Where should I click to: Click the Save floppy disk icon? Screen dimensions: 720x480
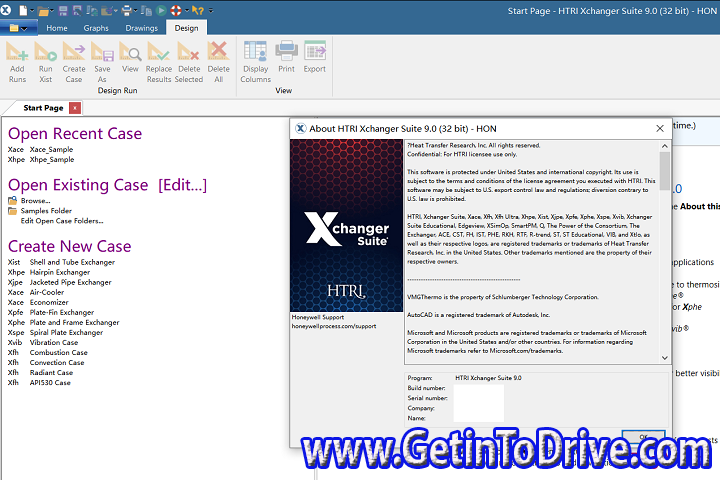coord(63,11)
